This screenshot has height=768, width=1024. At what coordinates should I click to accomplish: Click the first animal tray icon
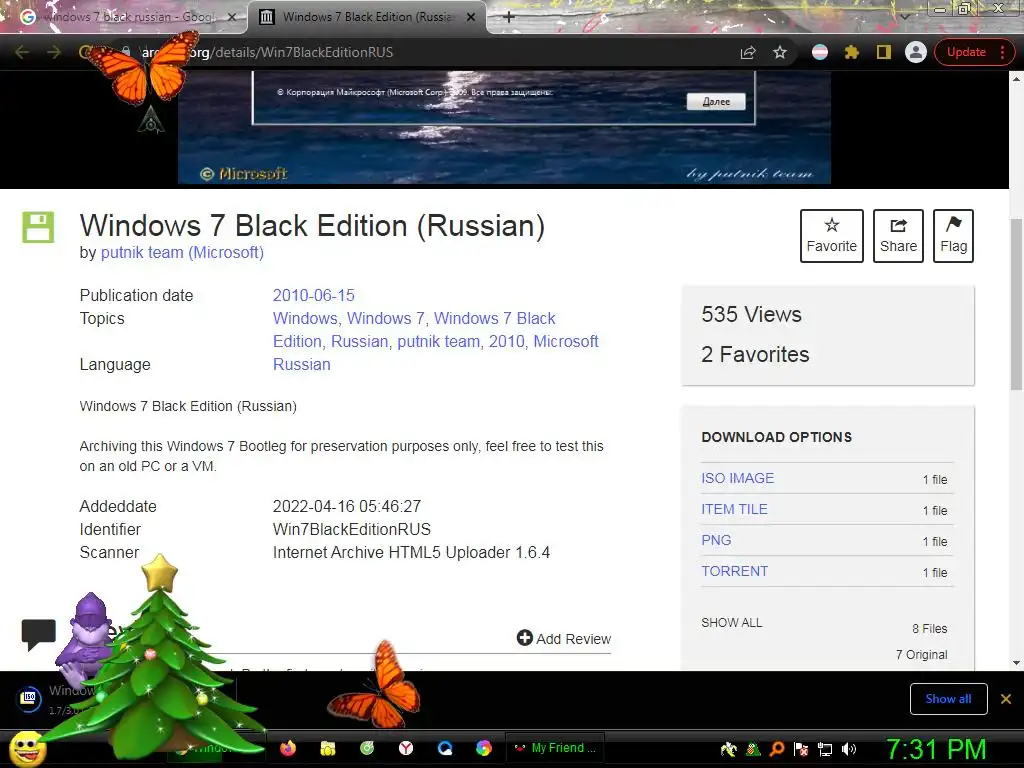tap(729, 749)
